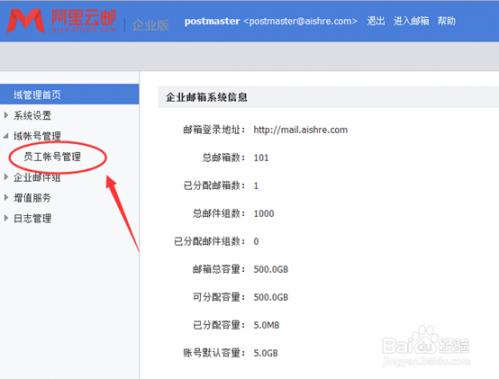499x379 pixels.
Task: Click the 总邮箱数 value 101
Action: coord(261,158)
